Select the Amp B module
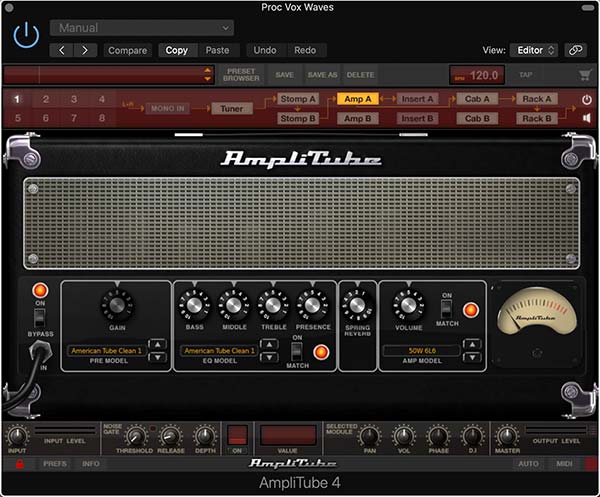 [x=357, y=119]
